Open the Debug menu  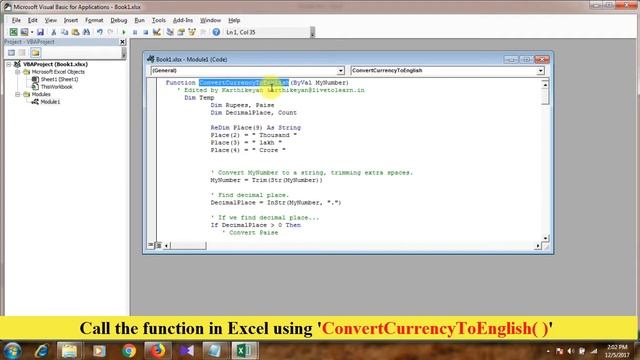coord(118,20)
